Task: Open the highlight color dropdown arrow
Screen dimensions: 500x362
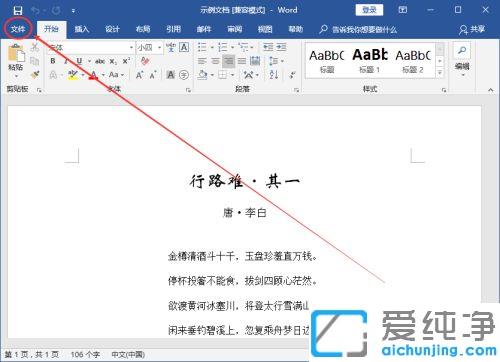Action: pos(83,75)
